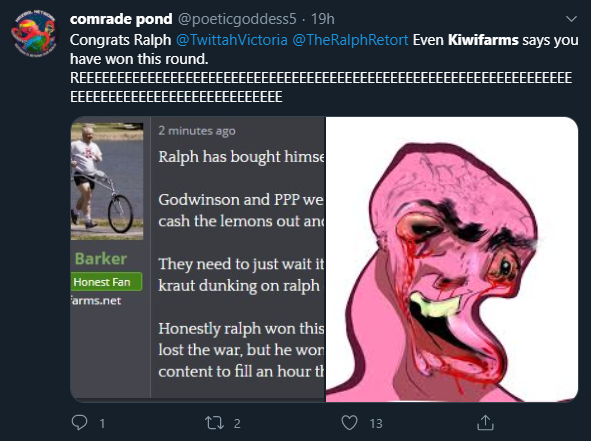Click the reply speech bubble icon

79,423
